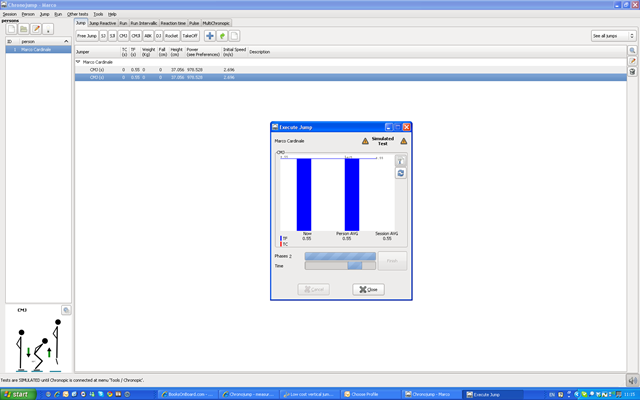The width and height of the screenshot is (640, 400).
Task: Click the Windows start button
Action: point(18,394)
